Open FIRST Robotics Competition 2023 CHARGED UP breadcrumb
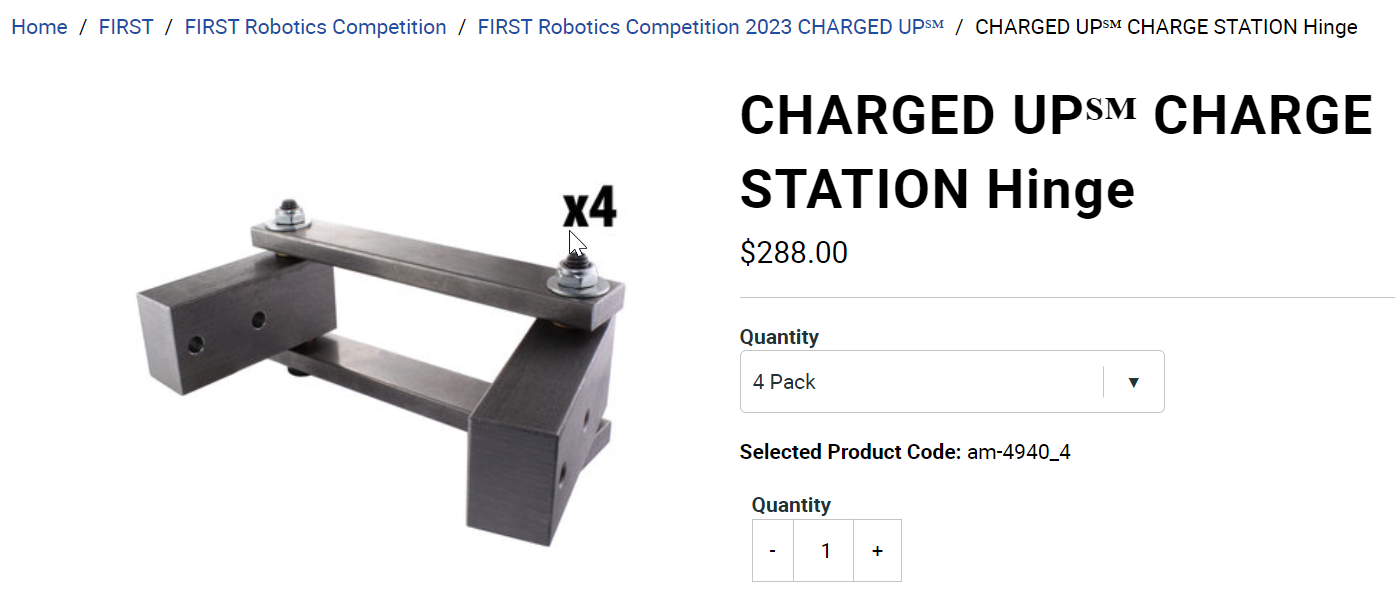 click(711, 27)
